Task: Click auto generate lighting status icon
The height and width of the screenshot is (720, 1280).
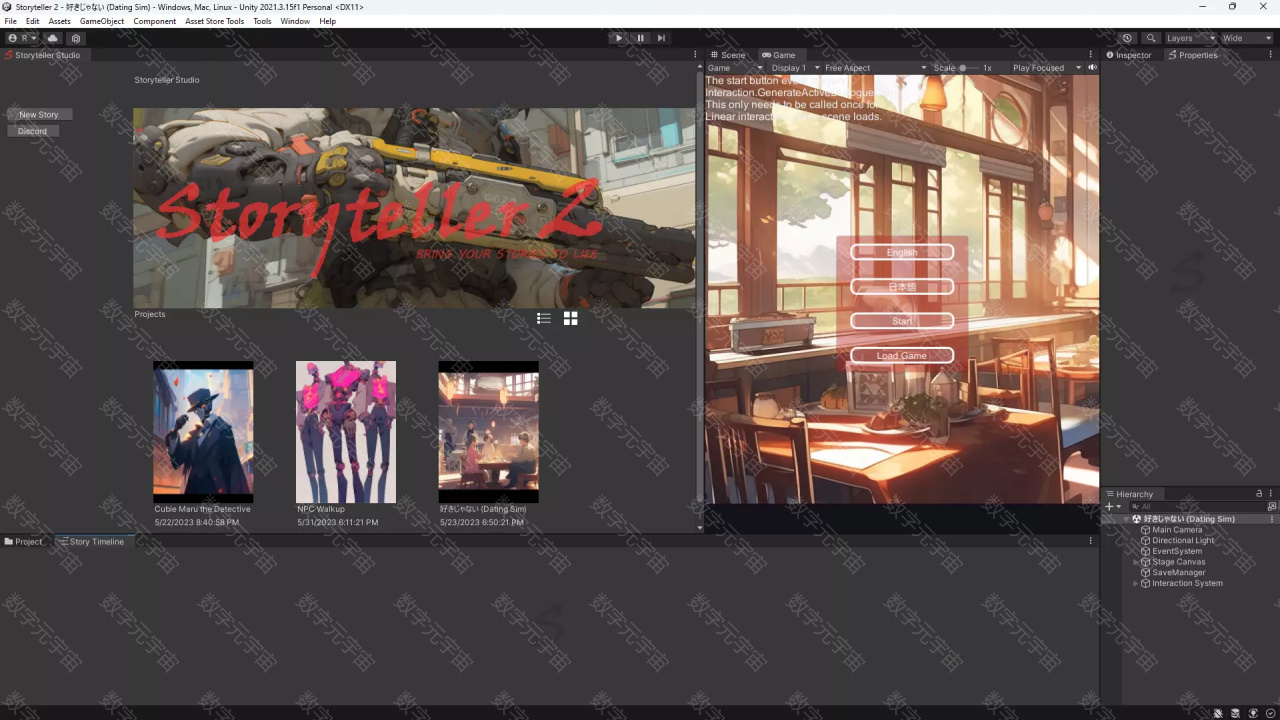Action: pyautogui.click(x=1253, y=713)
